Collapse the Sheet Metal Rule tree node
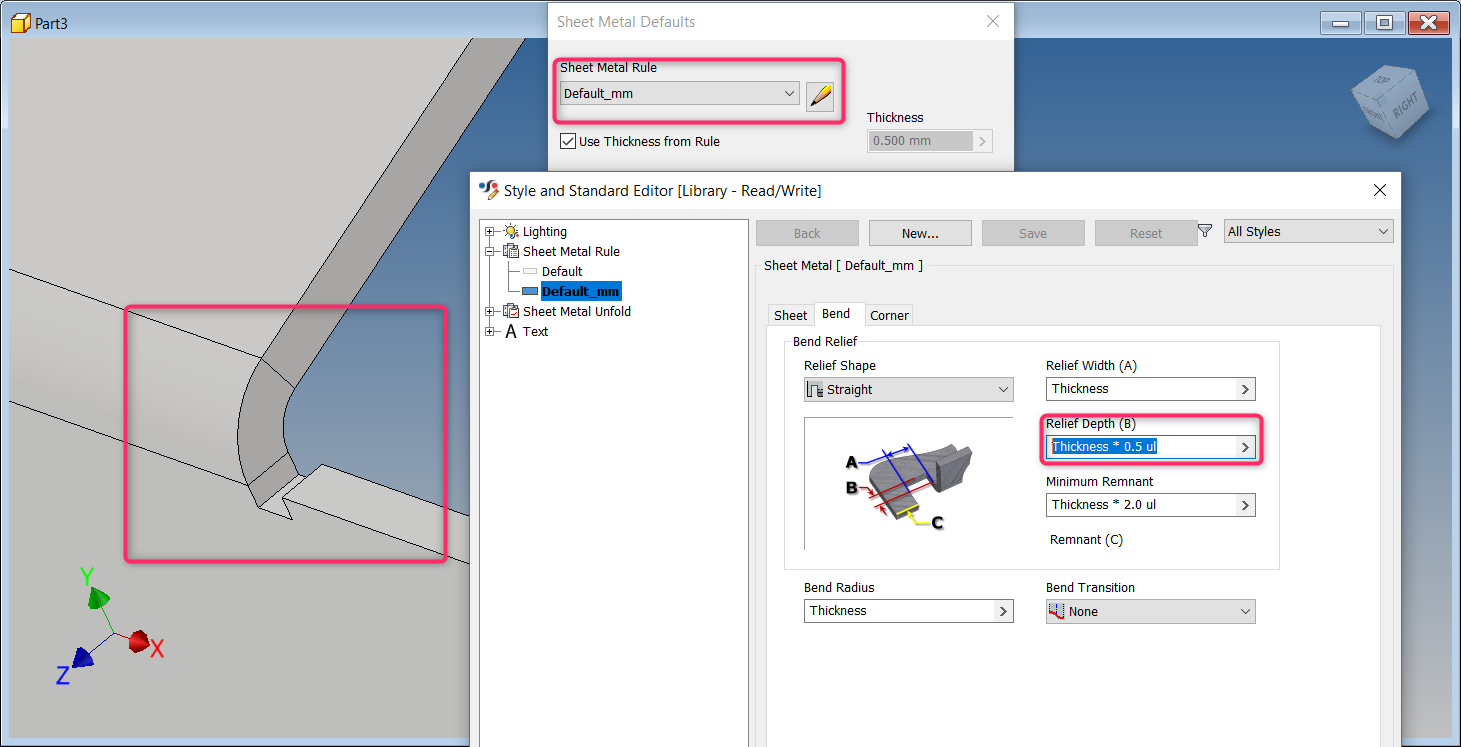The image size is (1461, 747). 491,251
